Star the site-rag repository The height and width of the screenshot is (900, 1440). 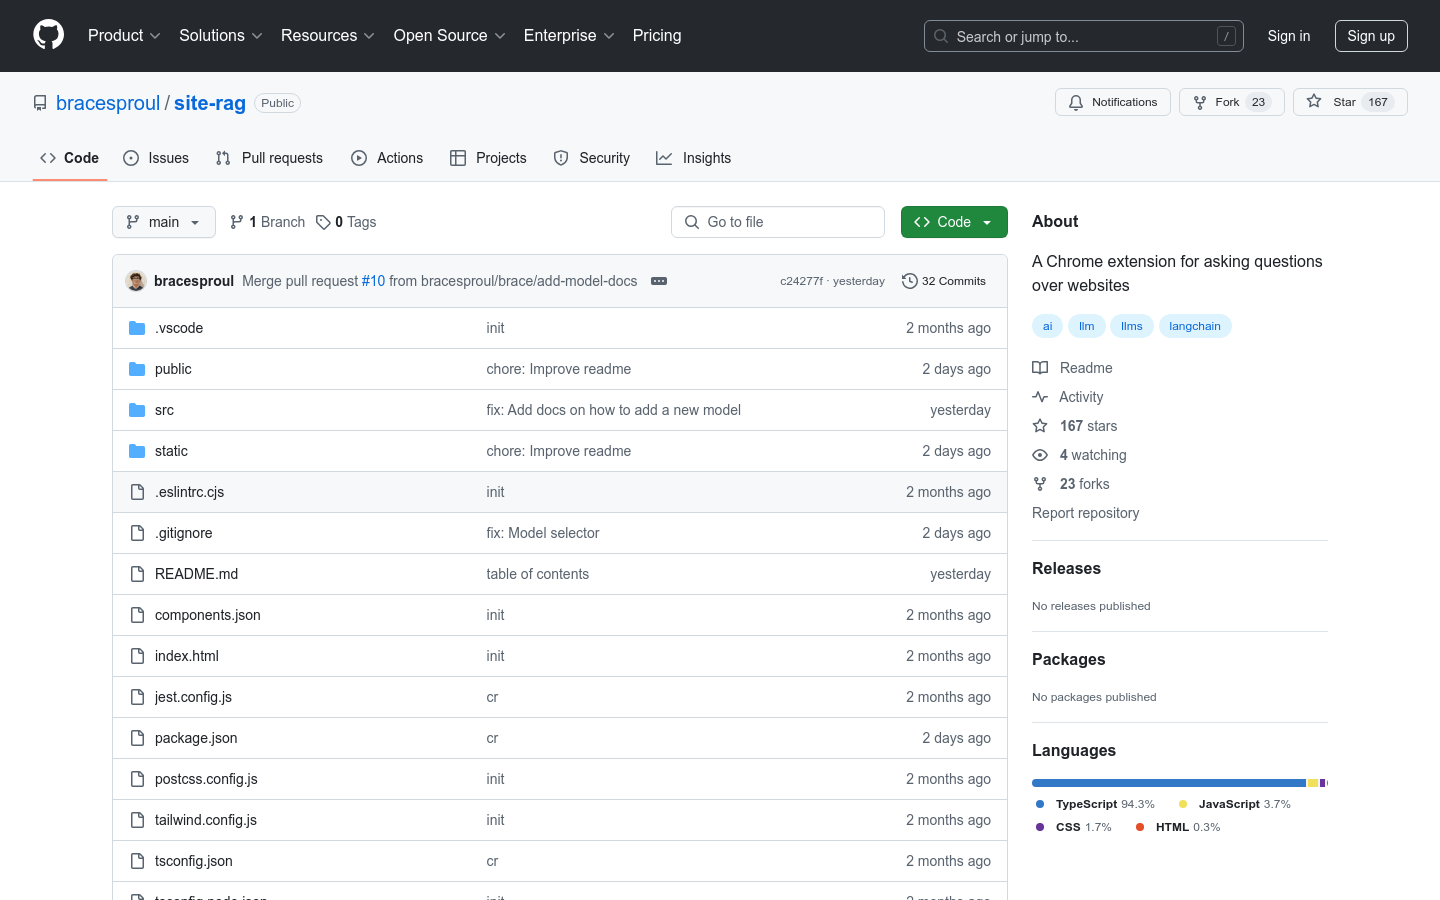pyautogui.click(x=1350, y=102)
